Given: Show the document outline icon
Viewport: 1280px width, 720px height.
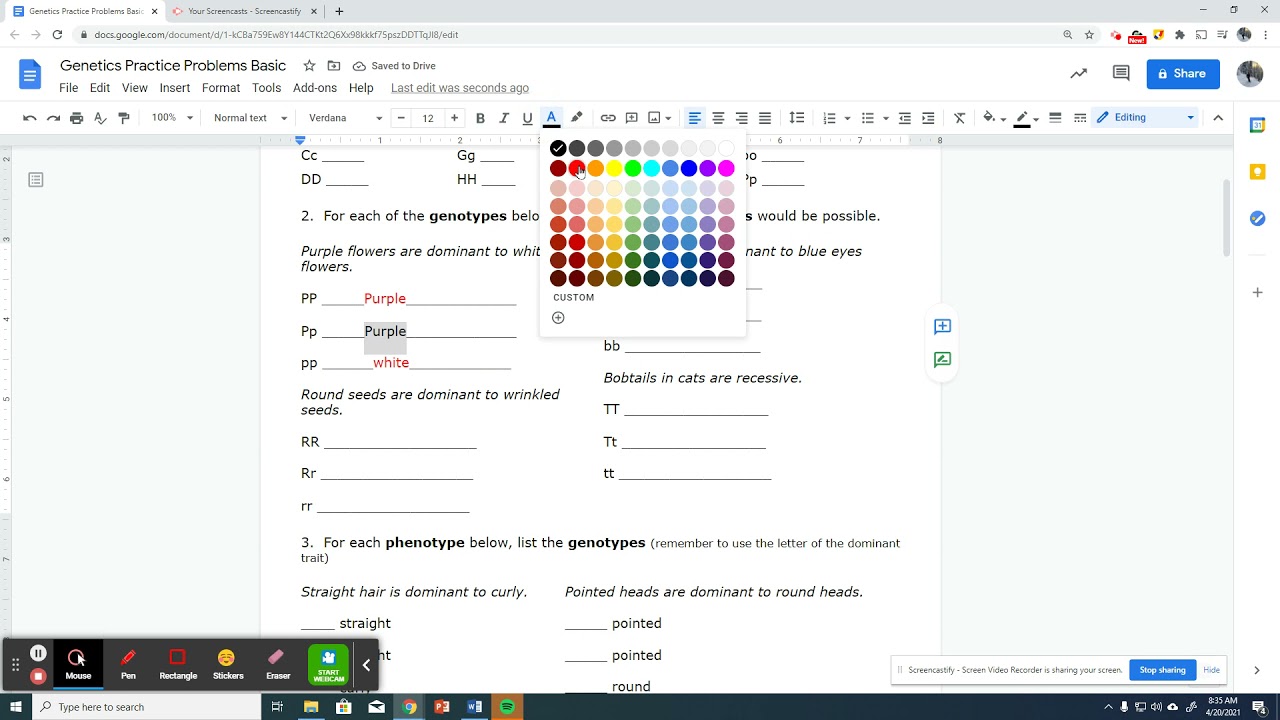Looking at the screenshot, I should coord(36,180).
